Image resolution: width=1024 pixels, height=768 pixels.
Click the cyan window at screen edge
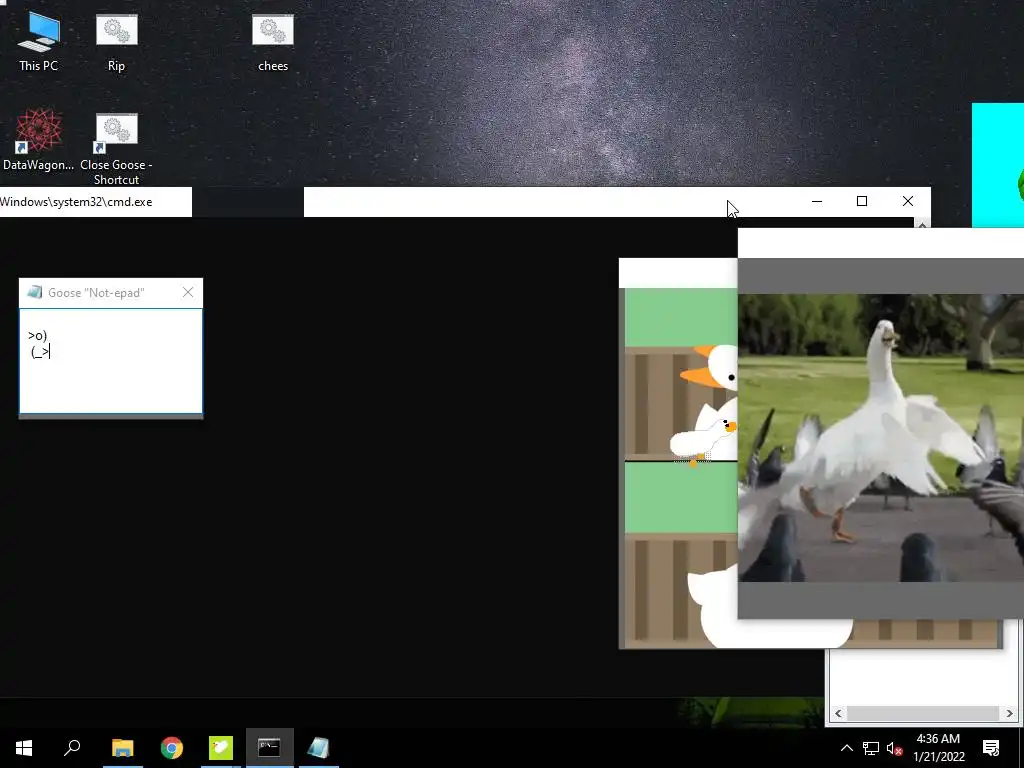point(998,165)
